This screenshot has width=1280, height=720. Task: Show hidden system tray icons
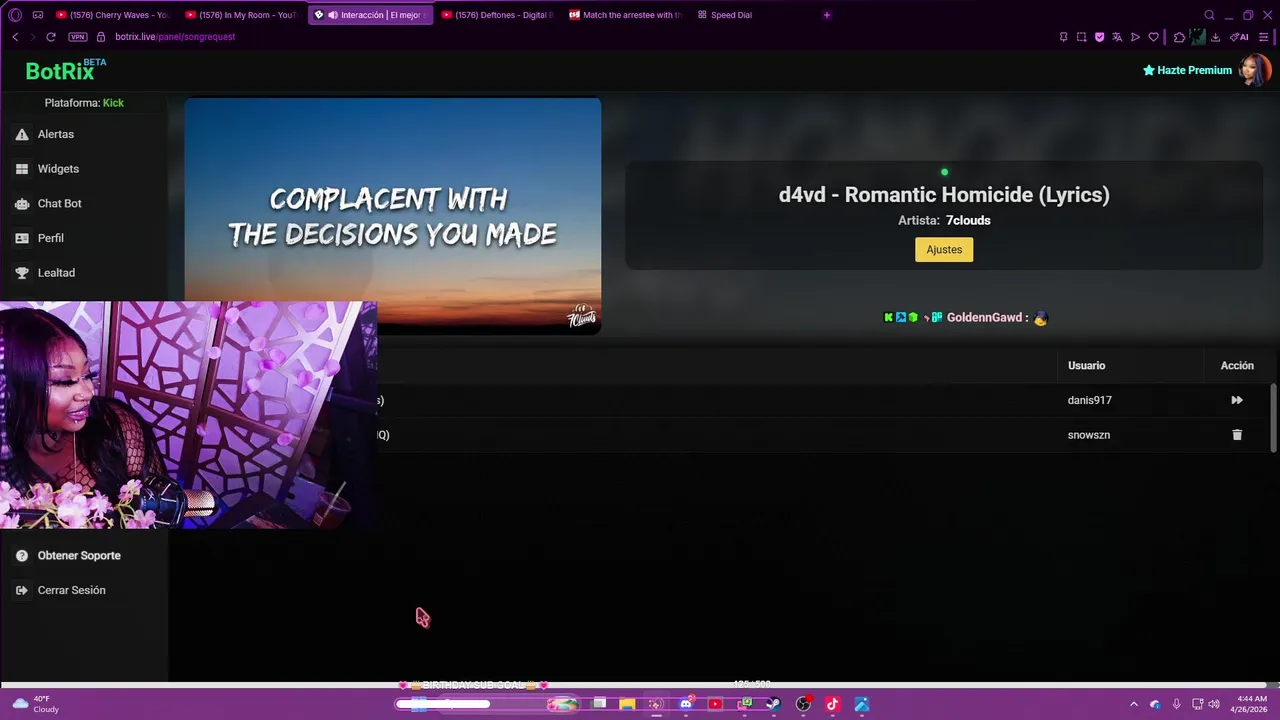(1133, 704)
